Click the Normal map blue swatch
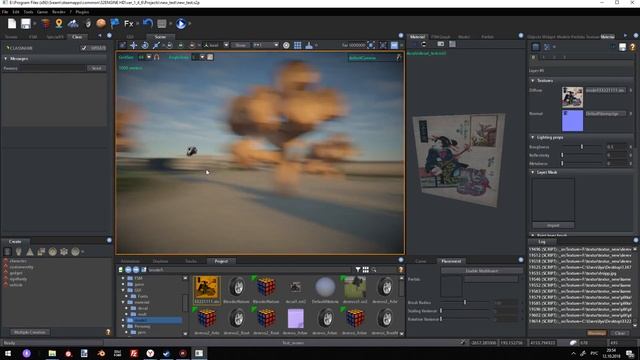This screenshot has width=640, height=360. pos(572,120)
